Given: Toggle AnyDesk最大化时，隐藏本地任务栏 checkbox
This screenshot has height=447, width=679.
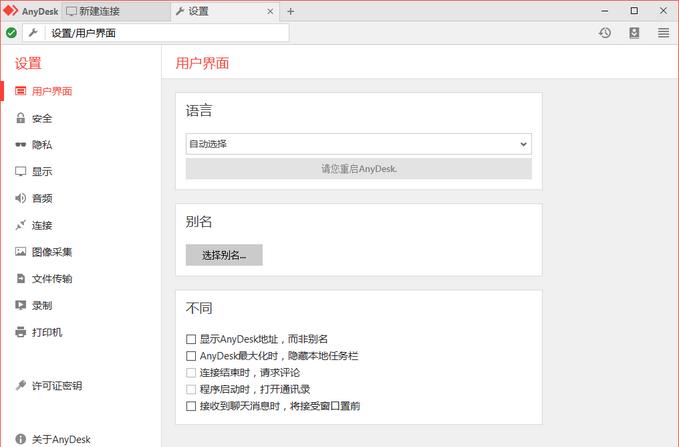Looking at the screenshot, I should point(192,356).
